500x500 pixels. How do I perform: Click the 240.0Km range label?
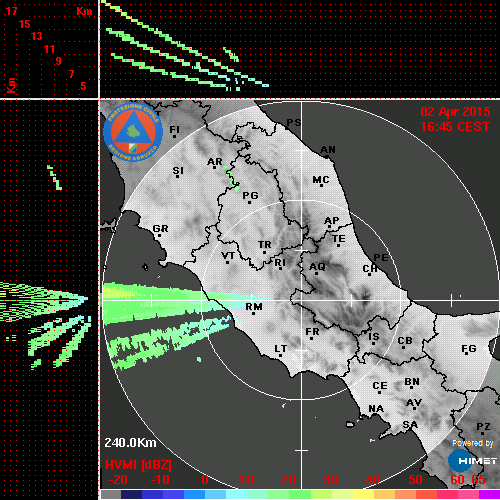click(130, 443)
